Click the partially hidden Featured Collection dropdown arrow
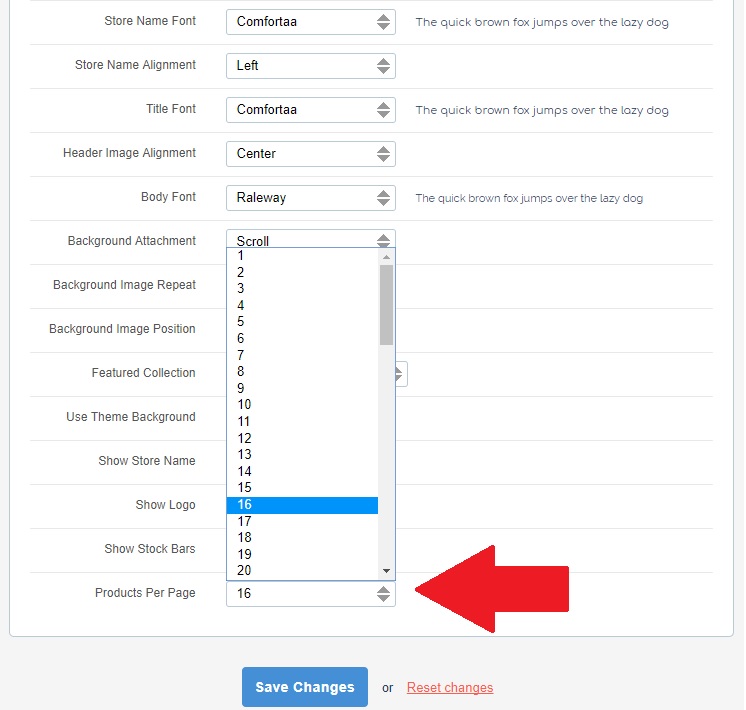This screenshot has height=710, width=746. (401, 374)
